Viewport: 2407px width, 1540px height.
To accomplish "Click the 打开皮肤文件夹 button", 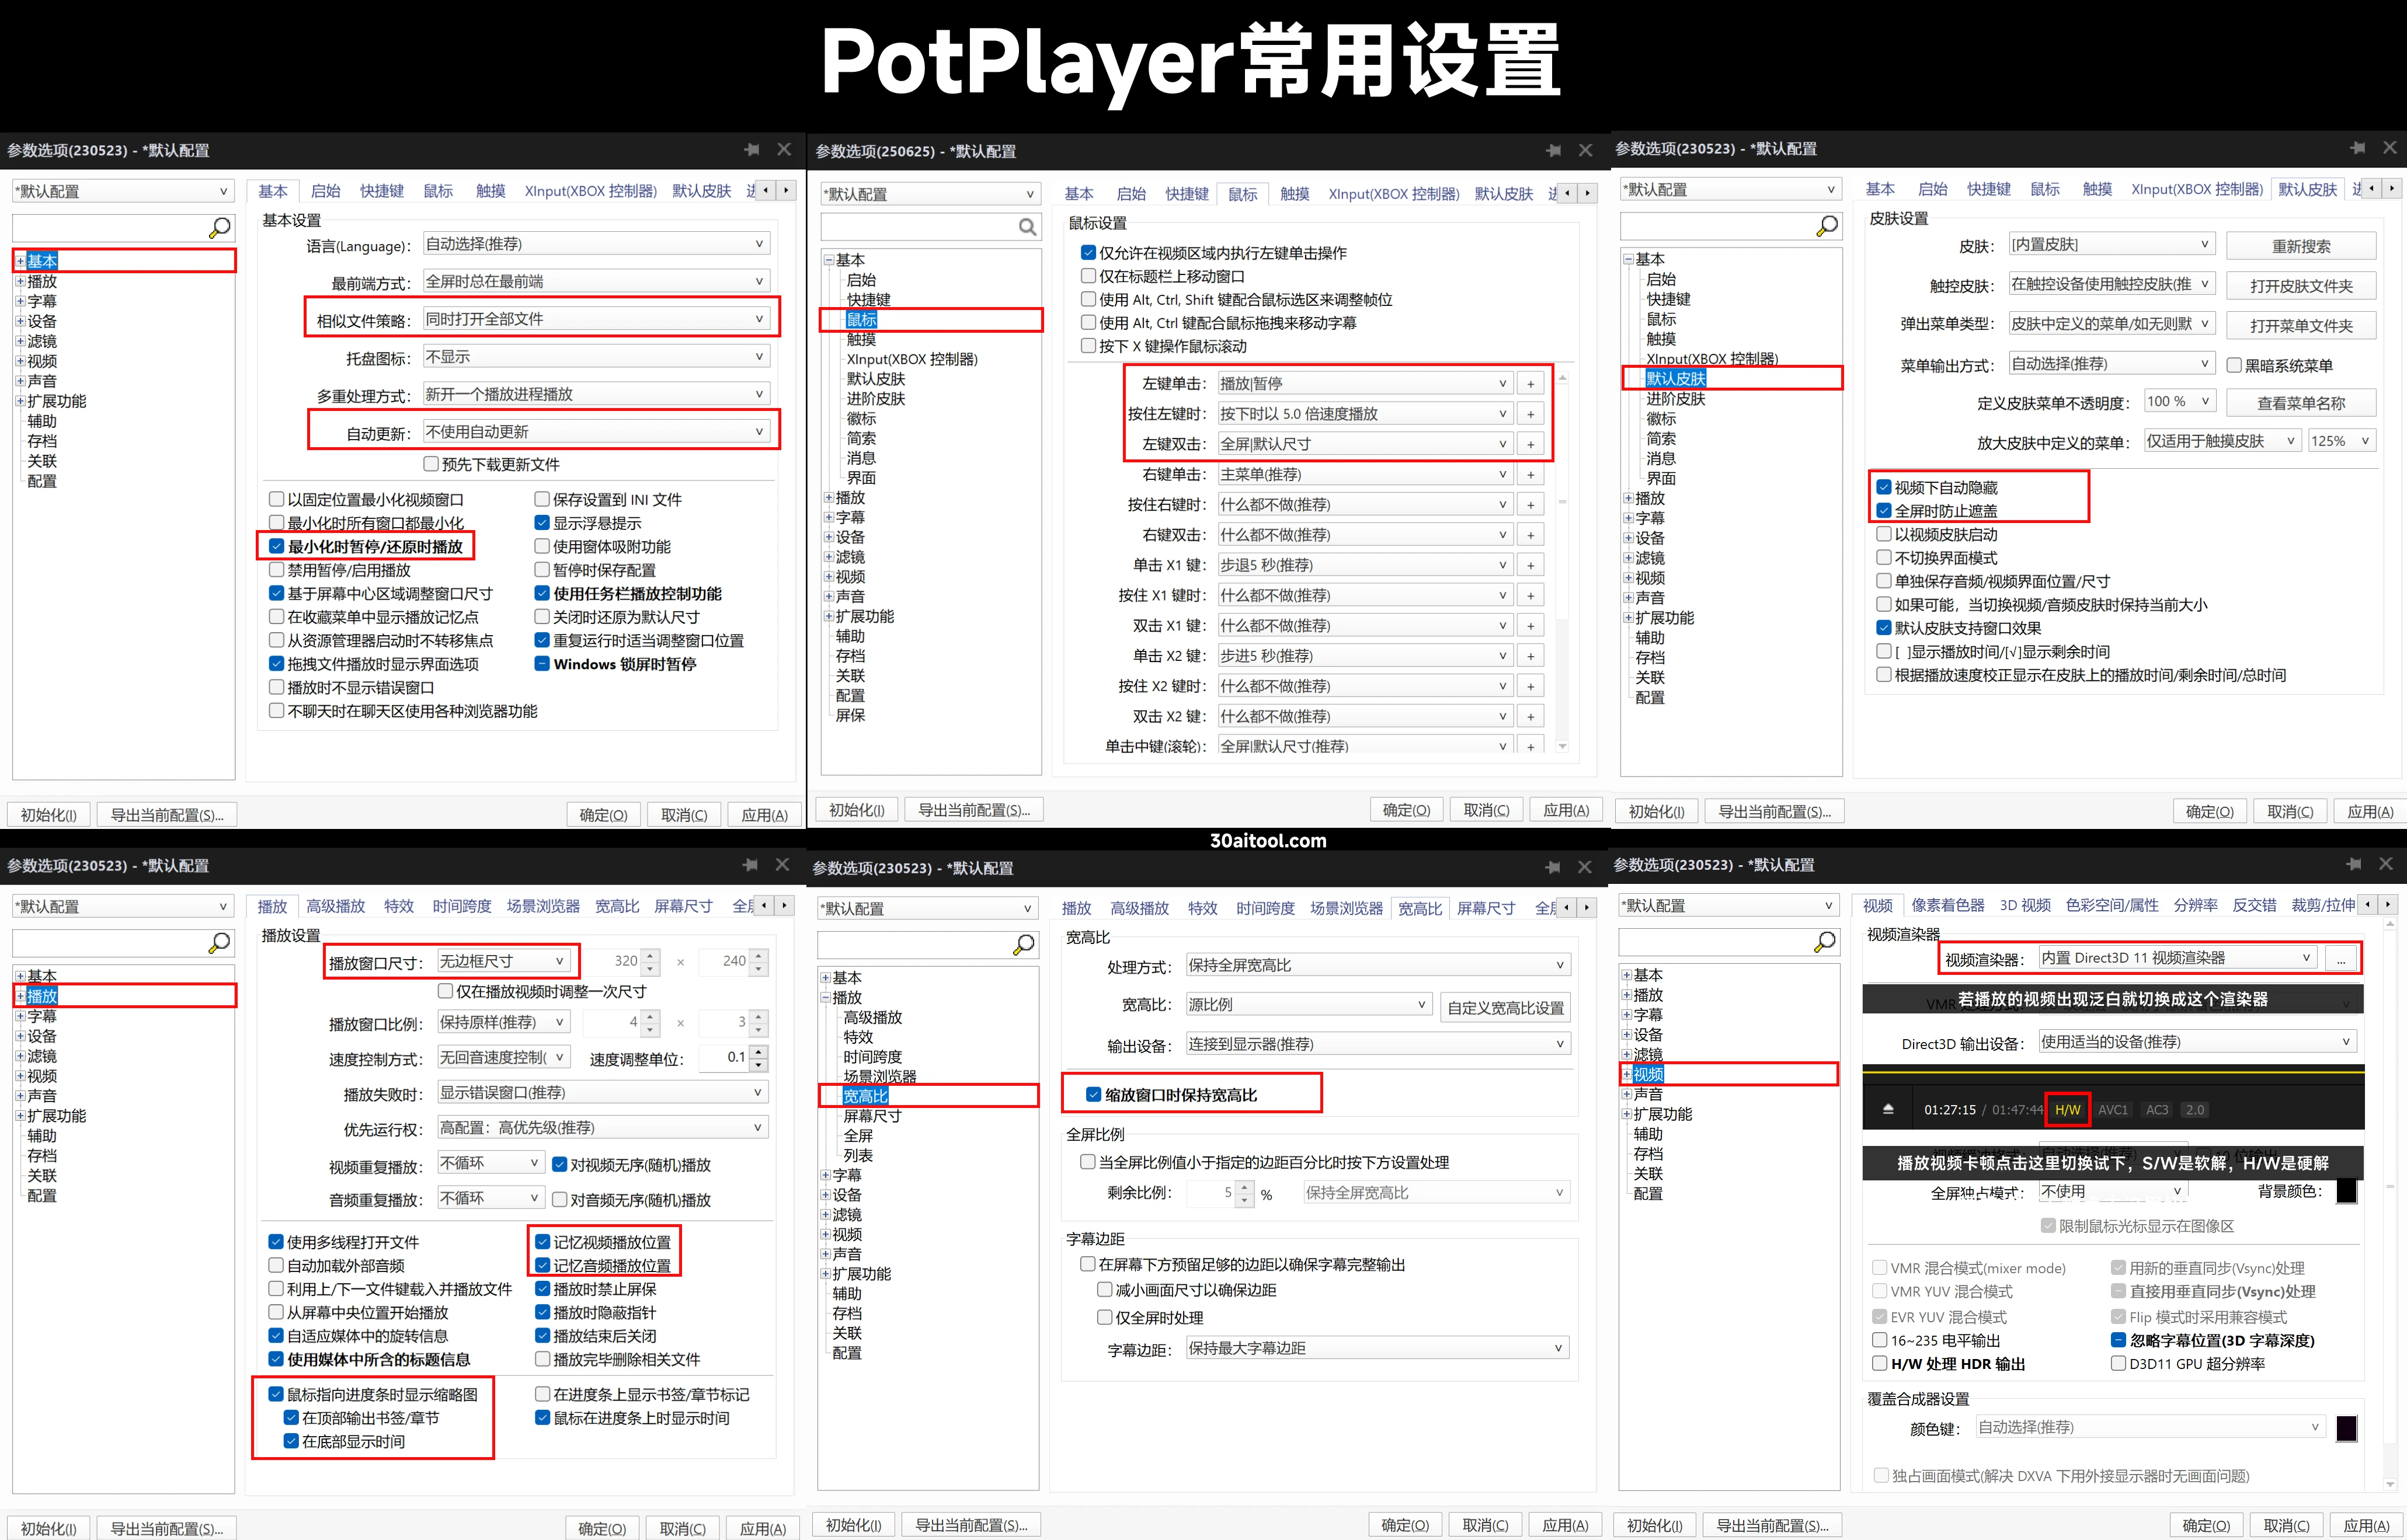I will tap(2301, 286).
